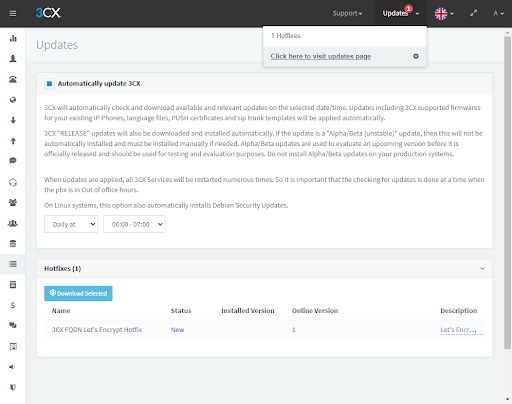Click here to visit updates page link
512x404 pixels.
coord(321,56)
